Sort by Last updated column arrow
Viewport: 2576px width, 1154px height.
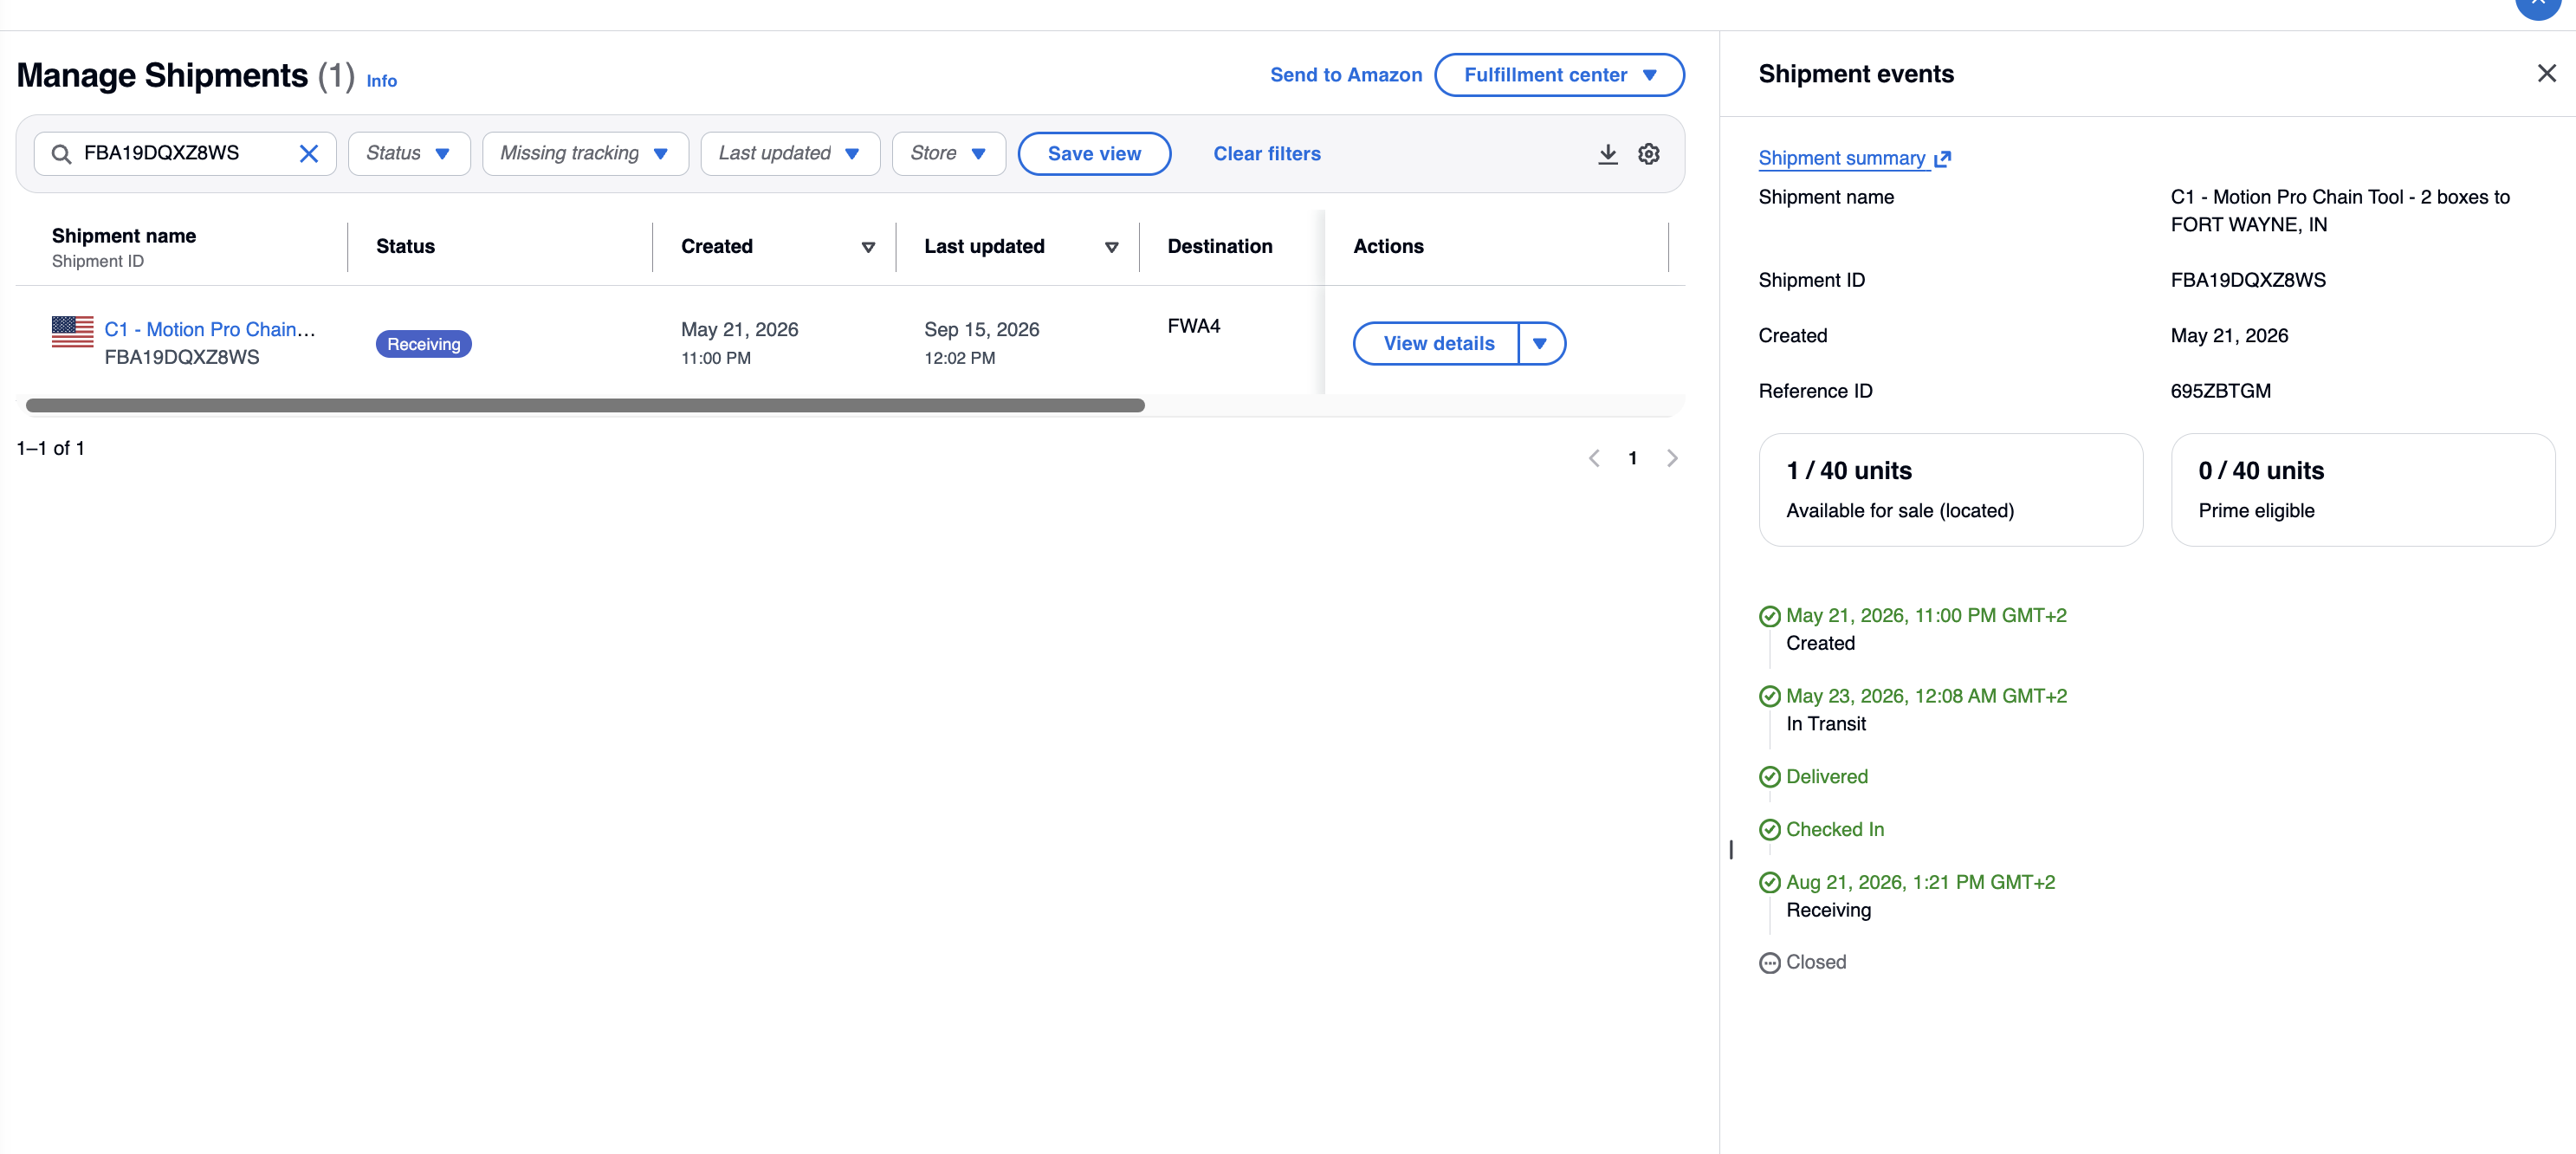coord(1111,247)
